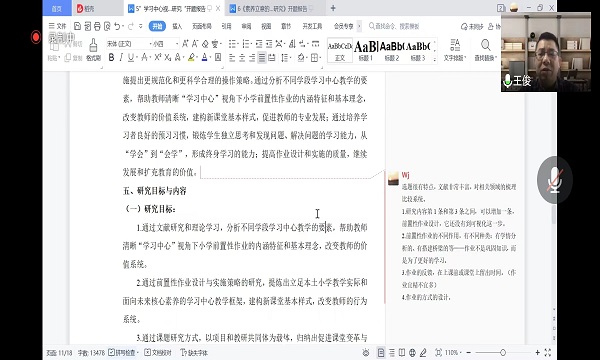This screenshot has height=360, width=600.
Task: Increase font size
Action: [x=185, y=44]
